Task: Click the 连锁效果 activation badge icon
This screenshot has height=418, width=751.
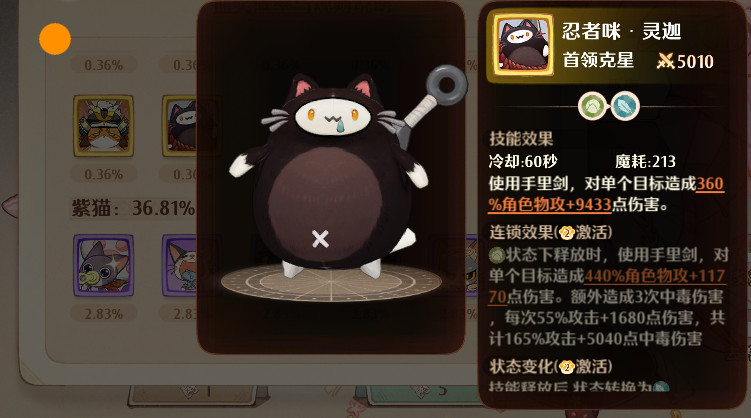Action: tap(567, 233)
